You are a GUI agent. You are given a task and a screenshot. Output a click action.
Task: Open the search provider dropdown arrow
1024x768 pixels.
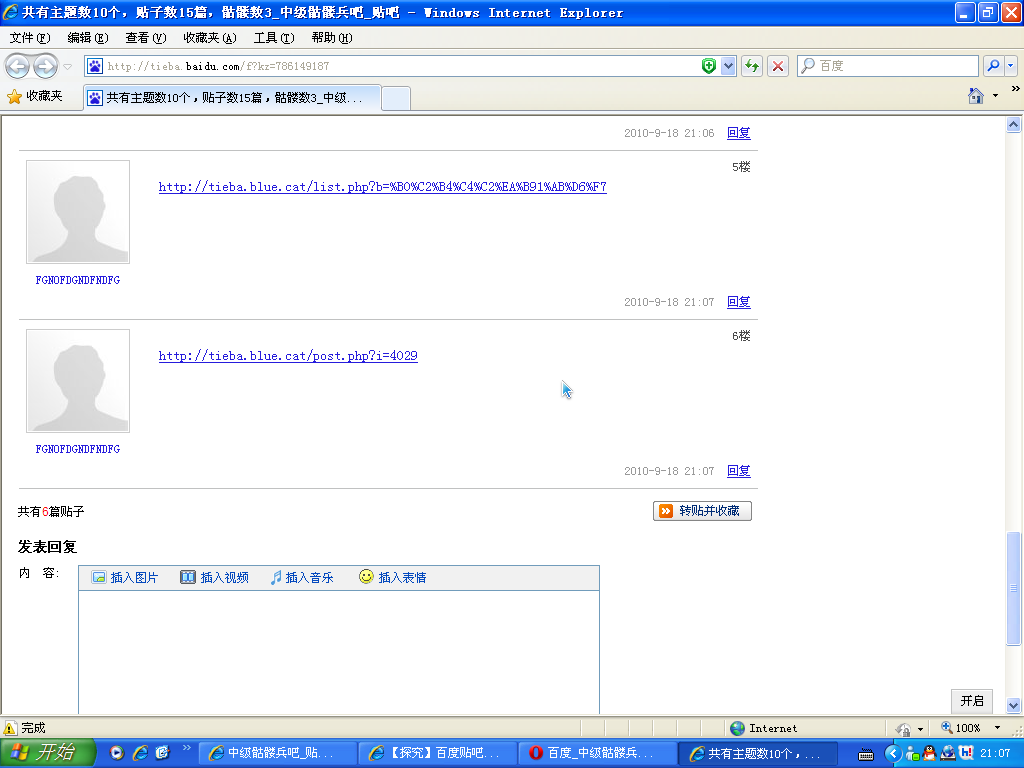click(x=1011, y=66)
